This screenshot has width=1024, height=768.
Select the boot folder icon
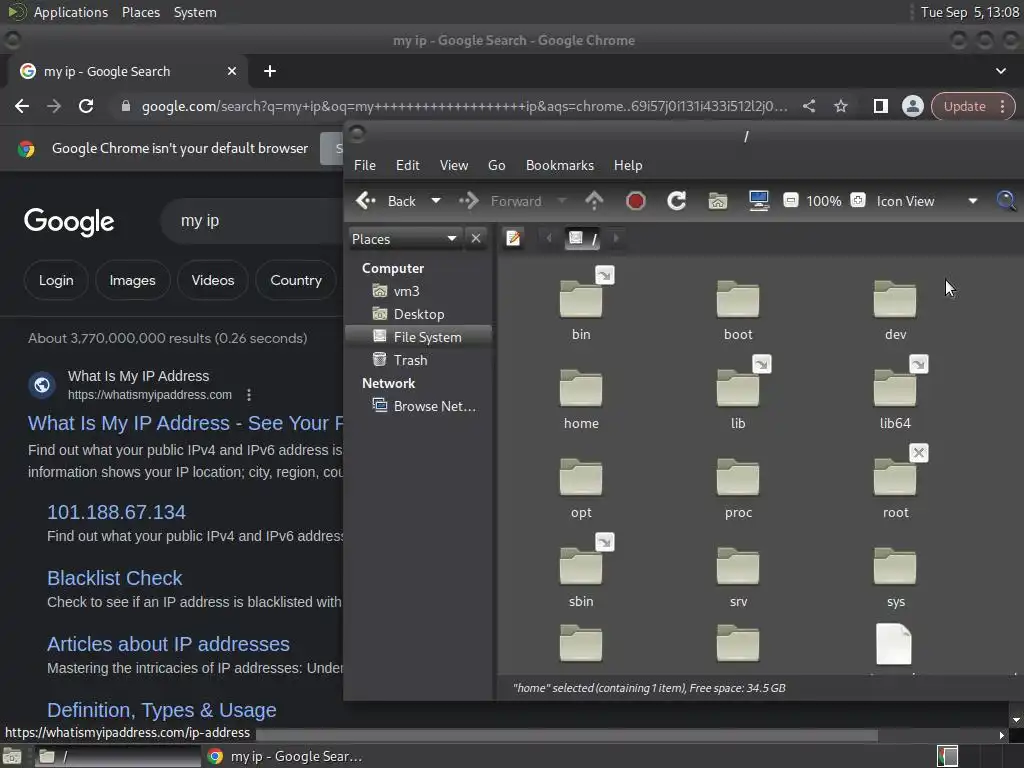(x=738, y=299)
